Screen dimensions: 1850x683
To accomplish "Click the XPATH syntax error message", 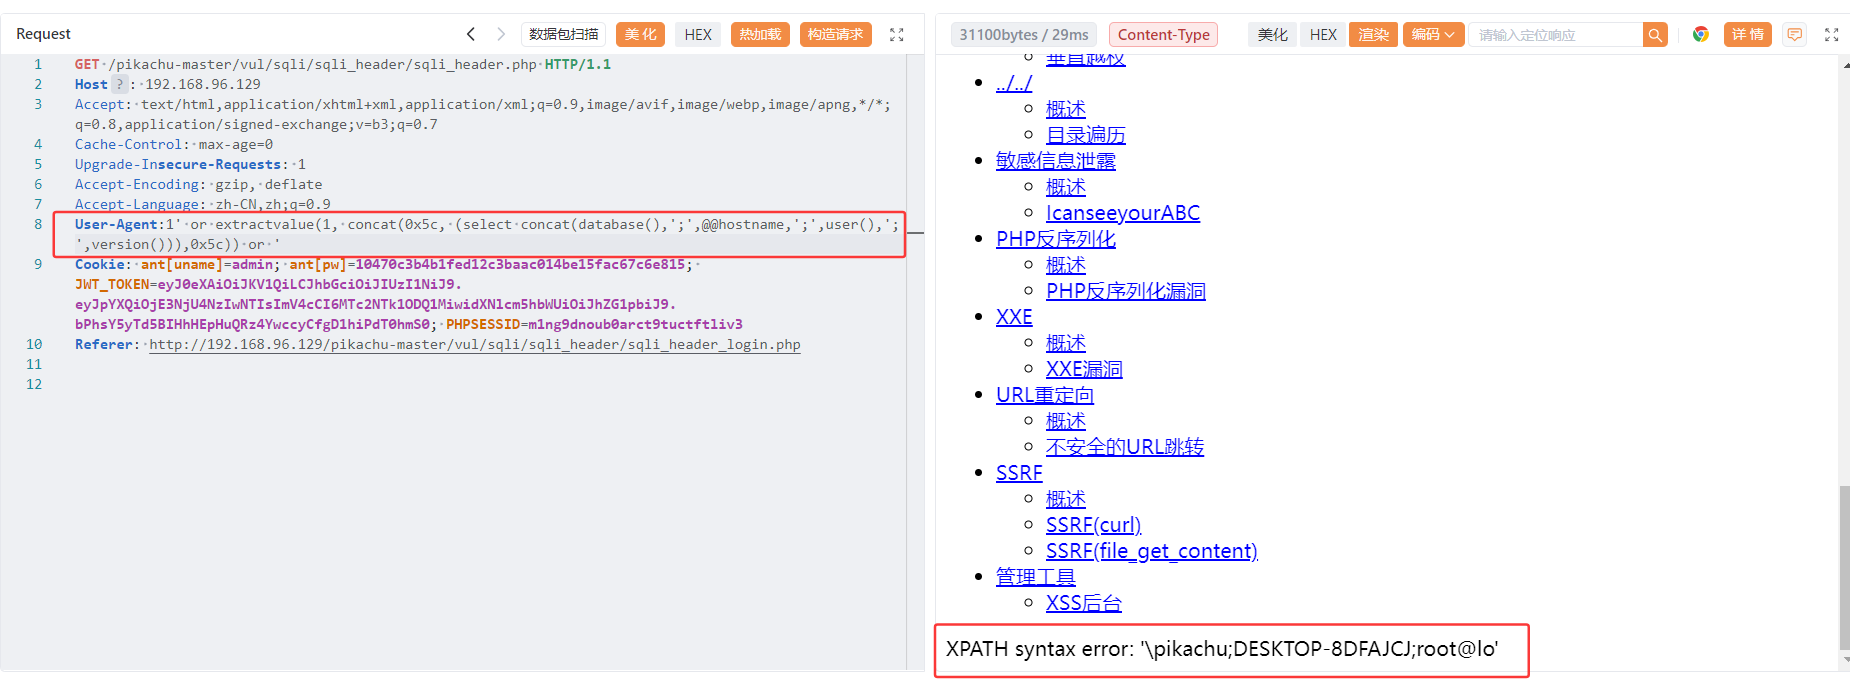I will [1222, 649].
